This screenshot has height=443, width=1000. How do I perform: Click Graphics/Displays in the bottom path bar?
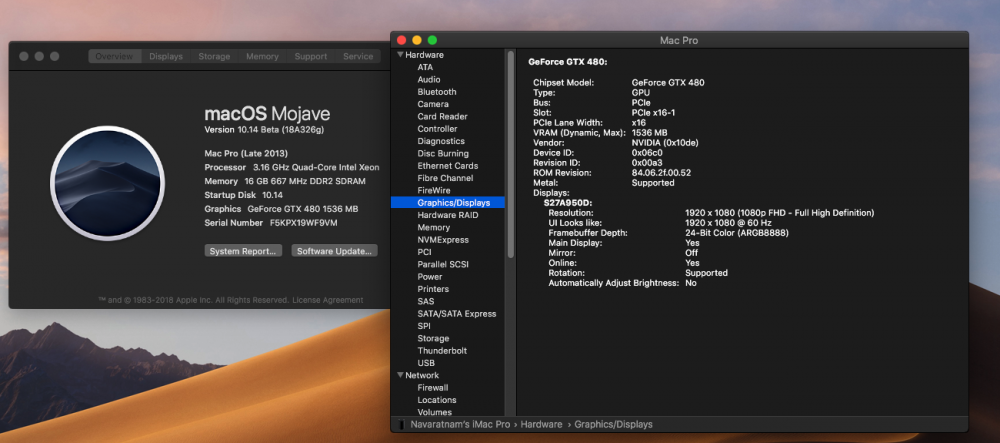tap(614, 425)
